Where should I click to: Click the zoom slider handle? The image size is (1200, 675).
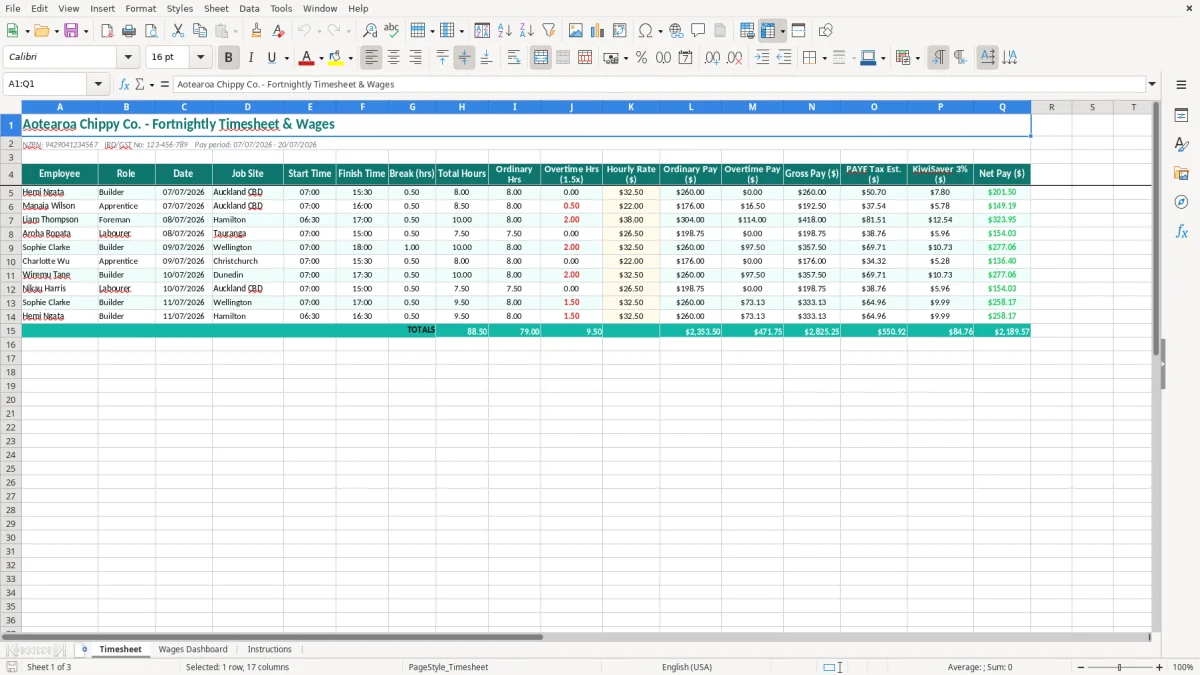click(1120, 667)
